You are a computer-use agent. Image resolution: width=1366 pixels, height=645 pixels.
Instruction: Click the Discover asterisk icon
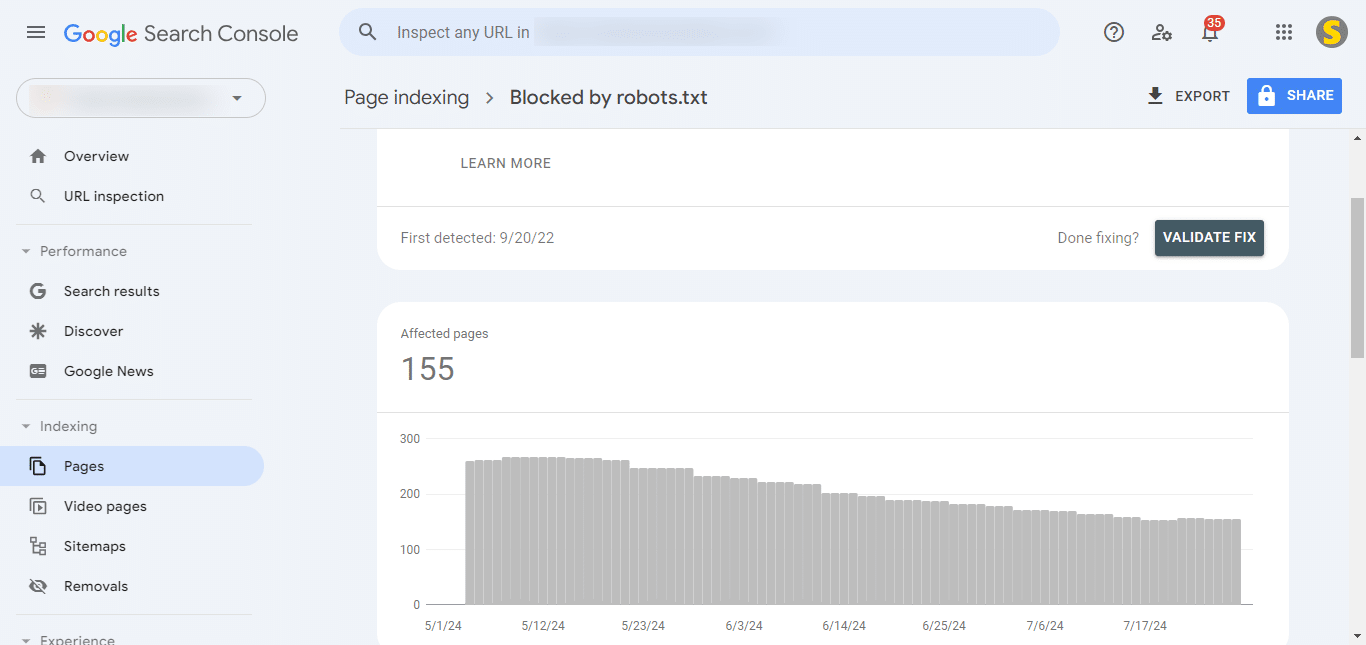[x=38, y=331]
